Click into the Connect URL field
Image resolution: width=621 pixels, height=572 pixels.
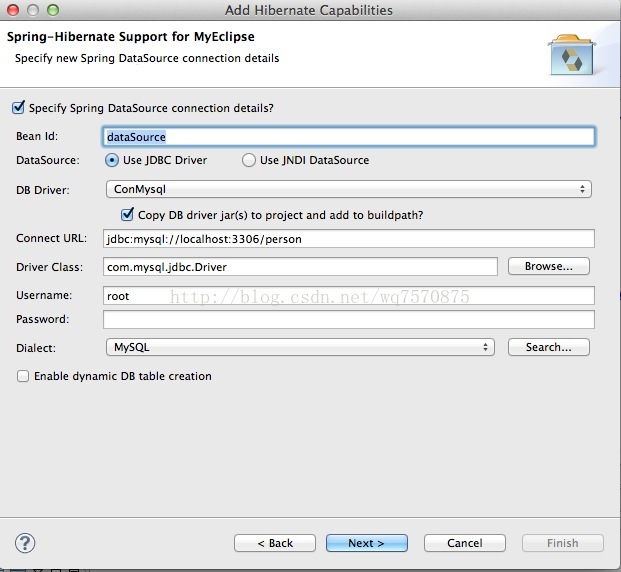349,239
